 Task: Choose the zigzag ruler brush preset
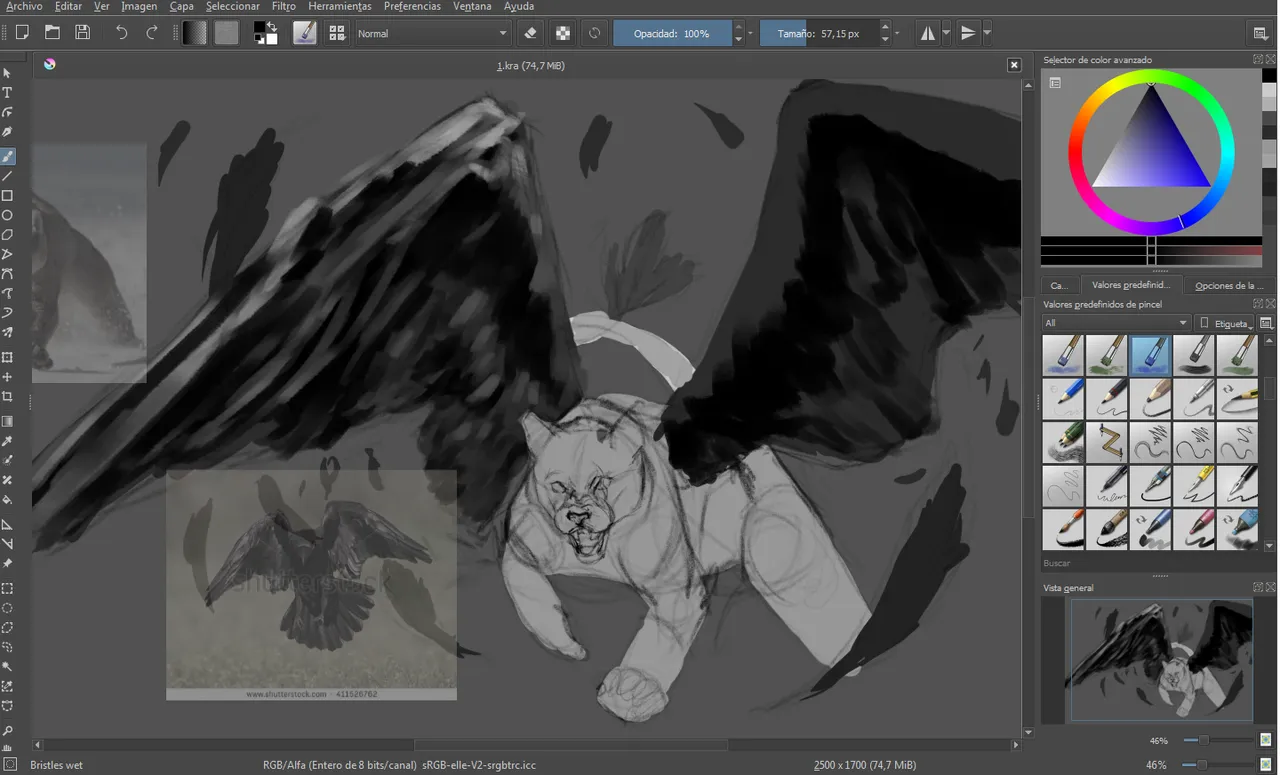tap(1107, 442)
